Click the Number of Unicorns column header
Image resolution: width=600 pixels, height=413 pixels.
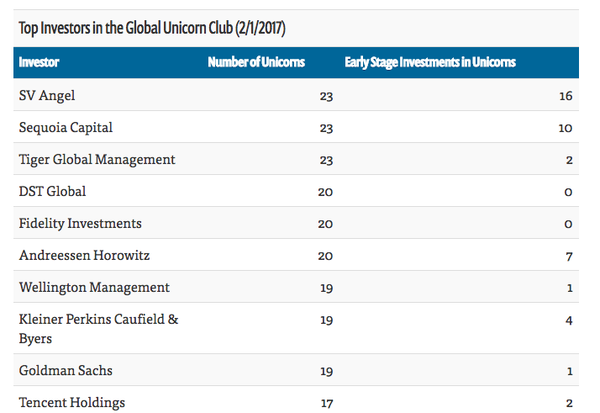click(x=256, y=62)
